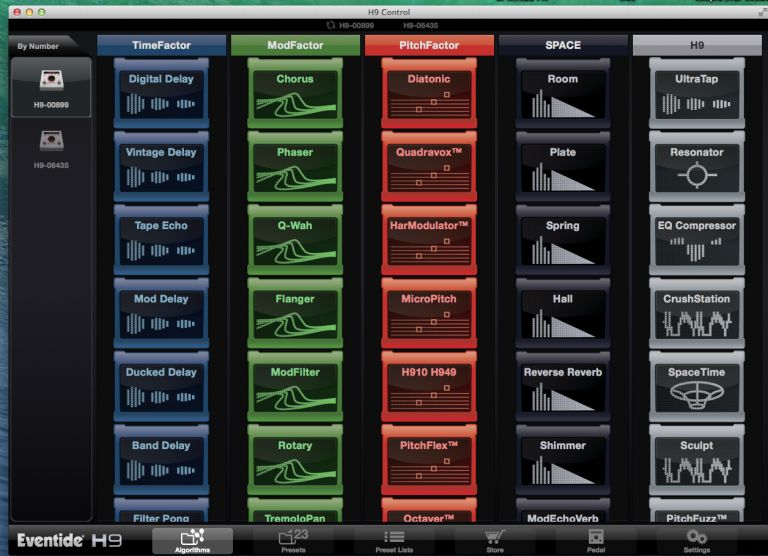This screenshot has width=768, height=556.
Task: Open the ModEchoVerb algorithm
Action: pyautogui.click(x=563, y=511)
